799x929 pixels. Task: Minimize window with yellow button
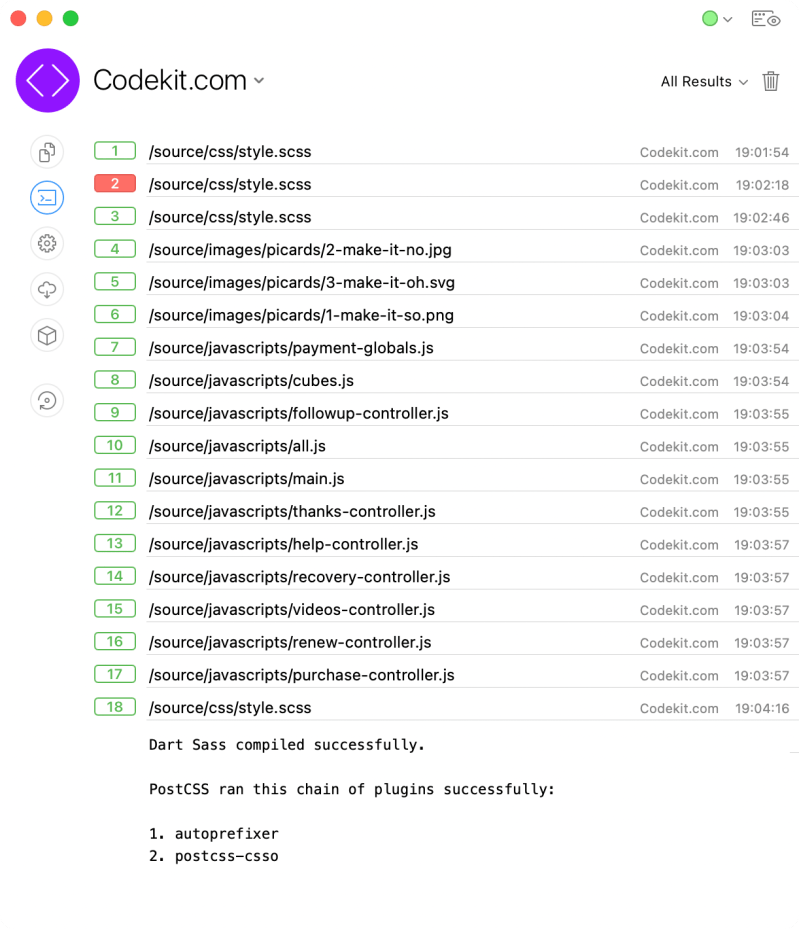click(x=44, y=18)
